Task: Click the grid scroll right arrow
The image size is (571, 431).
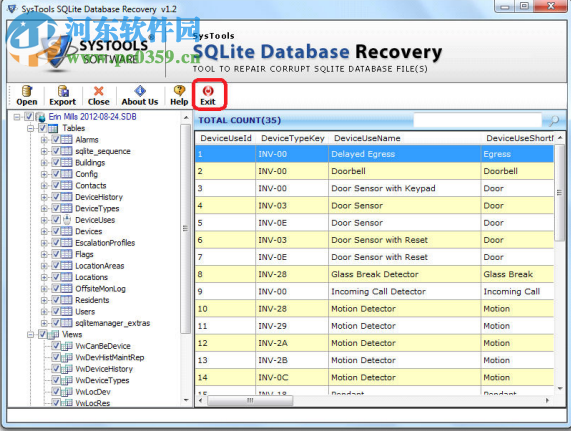Action: point(547,400)
